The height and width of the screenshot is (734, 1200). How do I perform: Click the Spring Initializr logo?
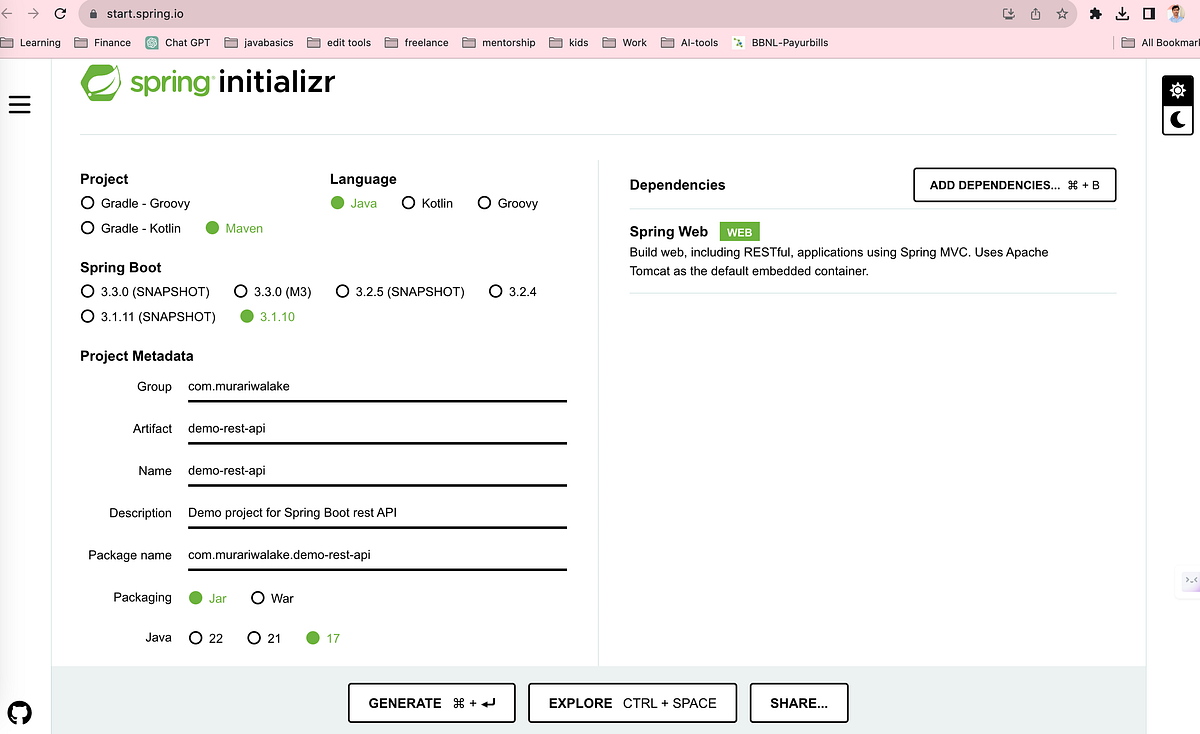coord(207,83)
